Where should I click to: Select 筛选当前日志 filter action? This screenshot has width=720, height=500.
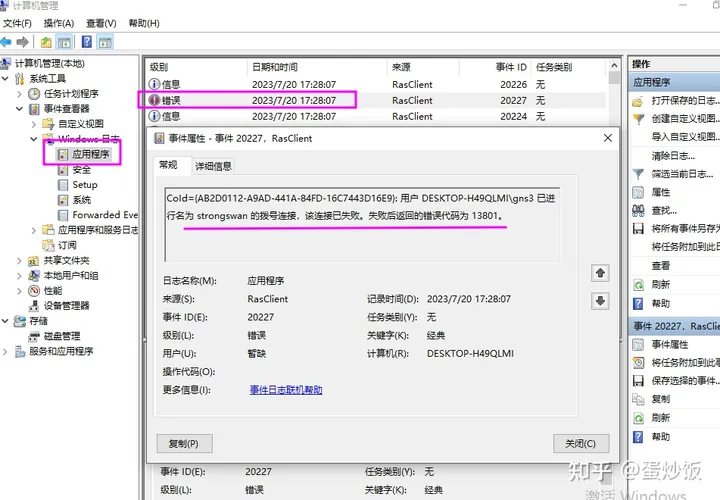pyautogui.click(x=682, y=174)
